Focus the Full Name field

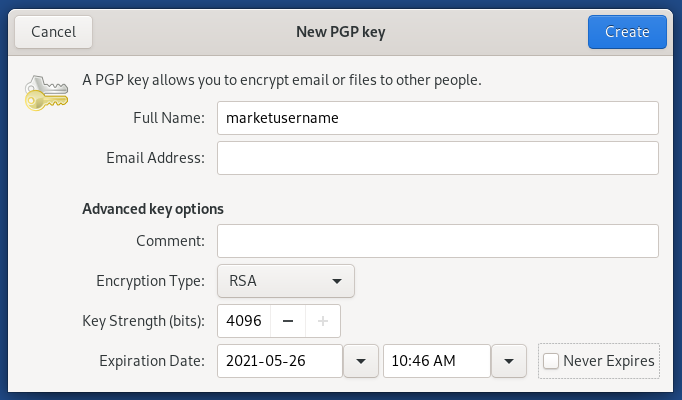438,118
